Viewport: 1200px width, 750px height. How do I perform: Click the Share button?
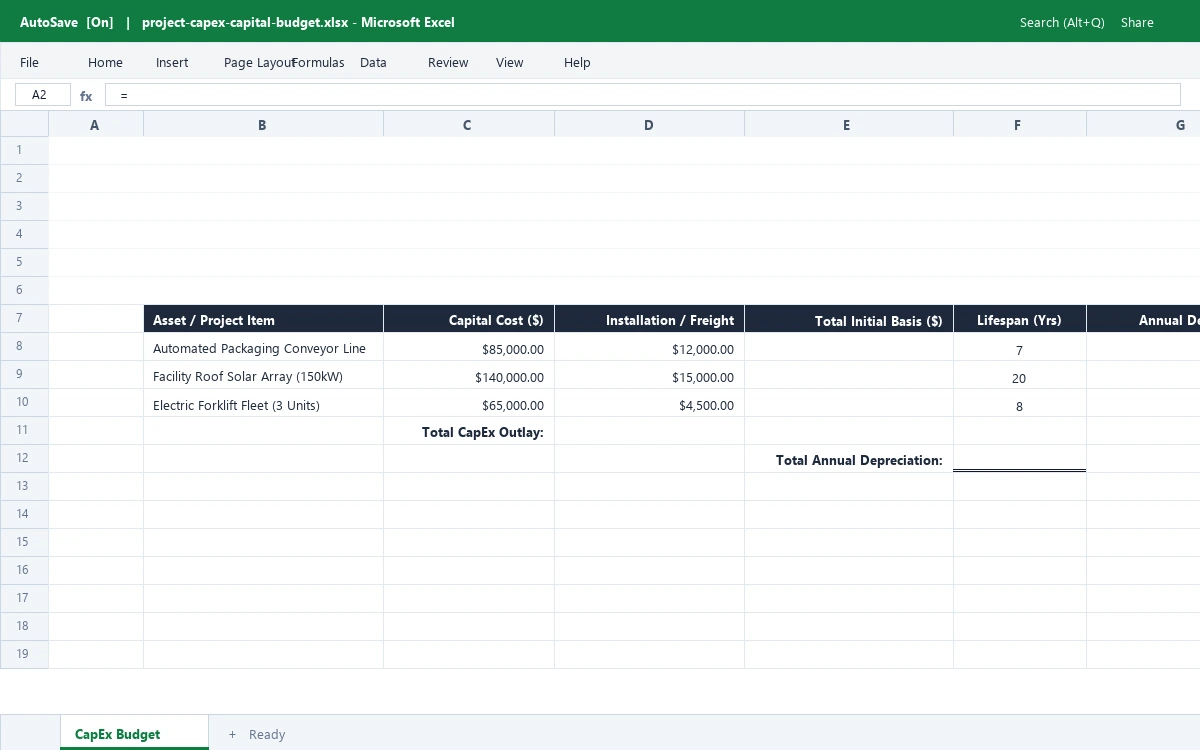(x=1137, y=22)
